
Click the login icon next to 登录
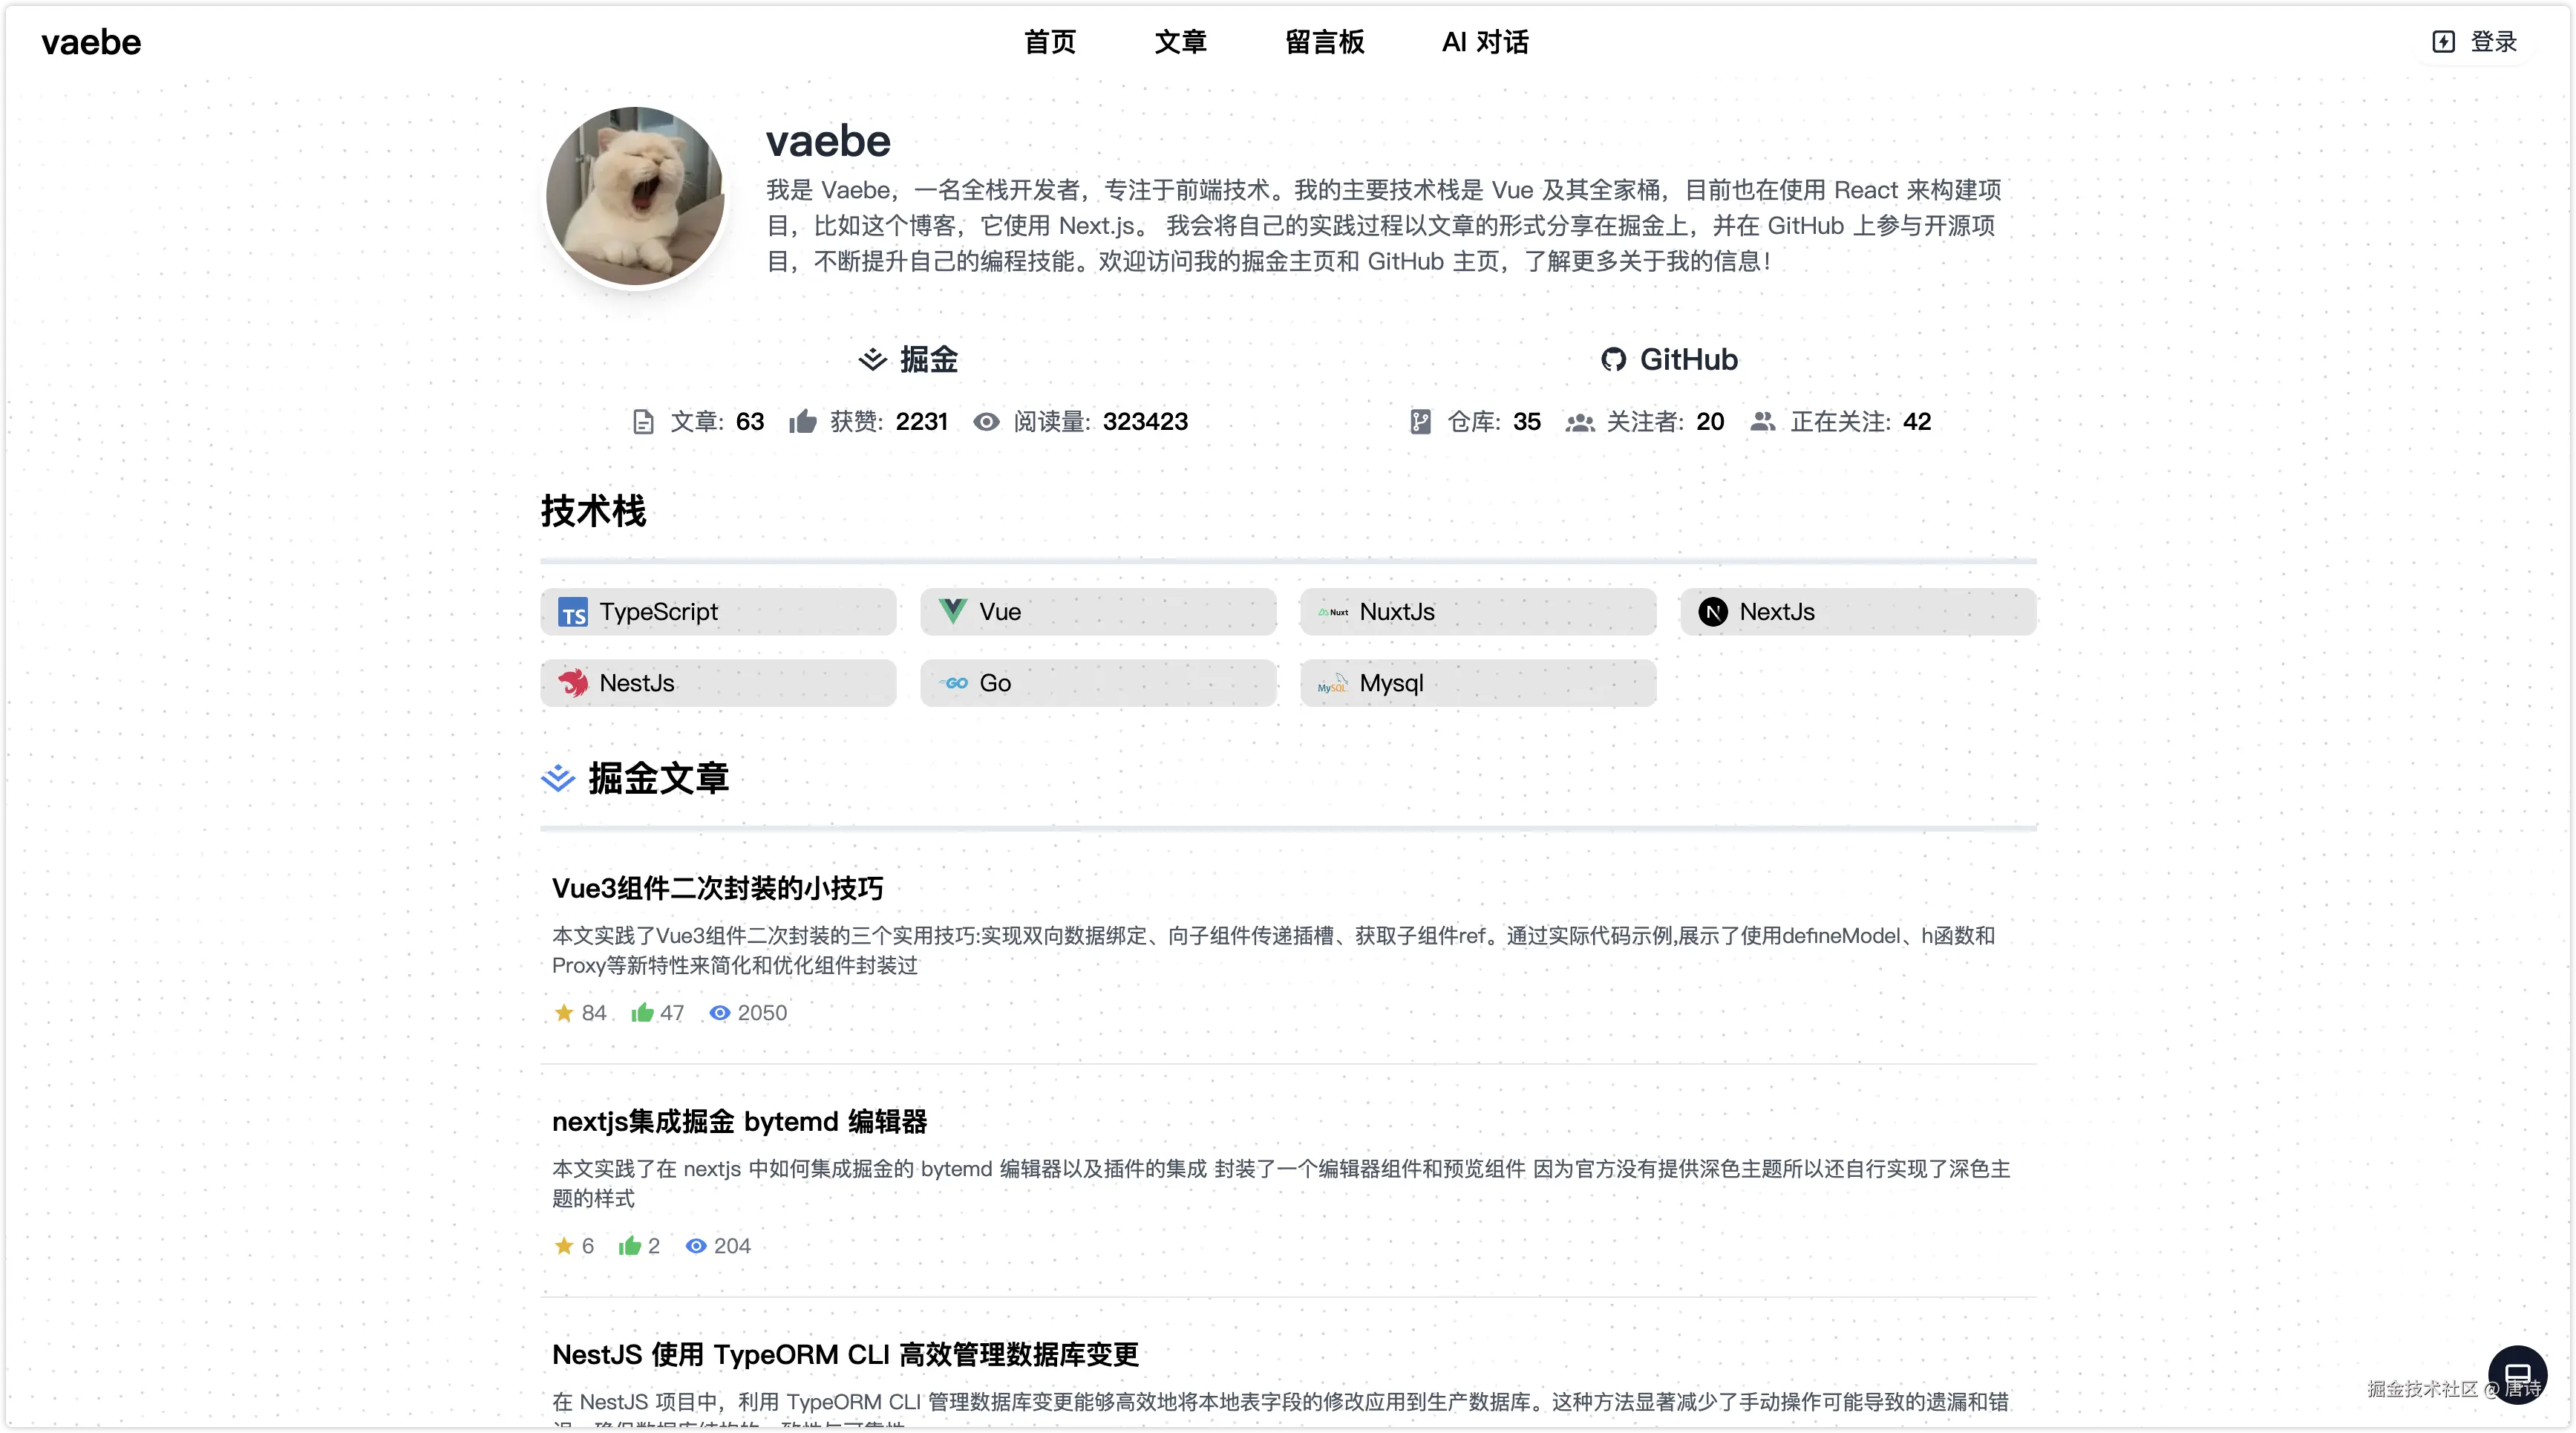[2443, 42]
